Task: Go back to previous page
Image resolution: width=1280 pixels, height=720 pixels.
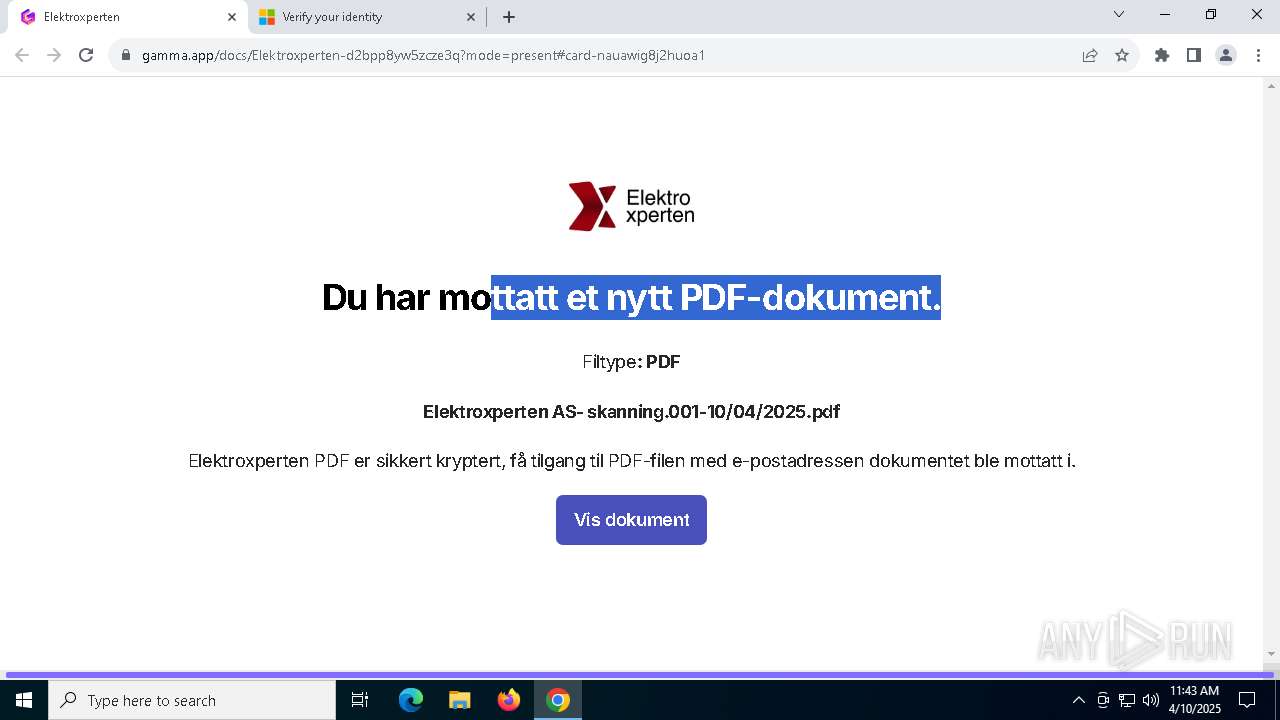Action: (22, 55)
